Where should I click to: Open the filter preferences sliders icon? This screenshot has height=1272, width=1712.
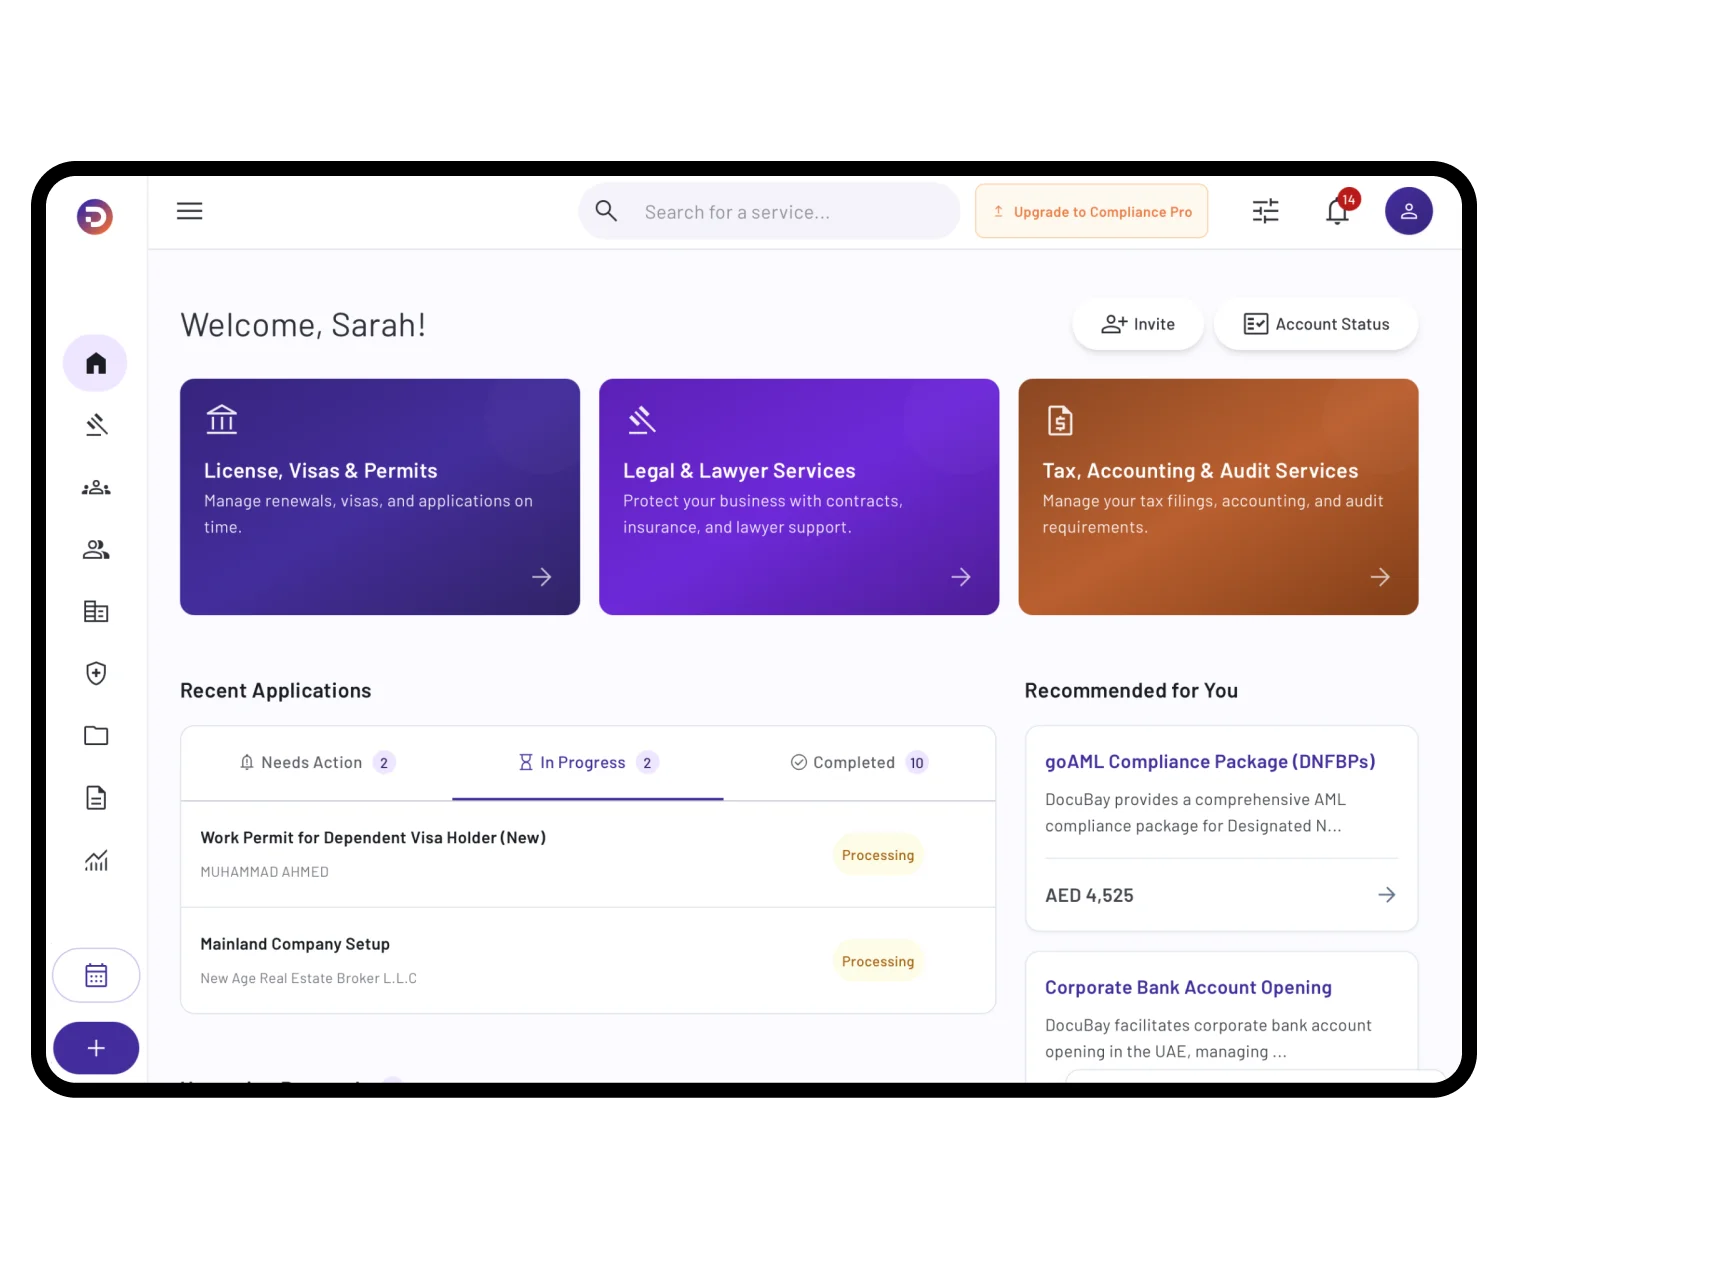[1264, 211]
